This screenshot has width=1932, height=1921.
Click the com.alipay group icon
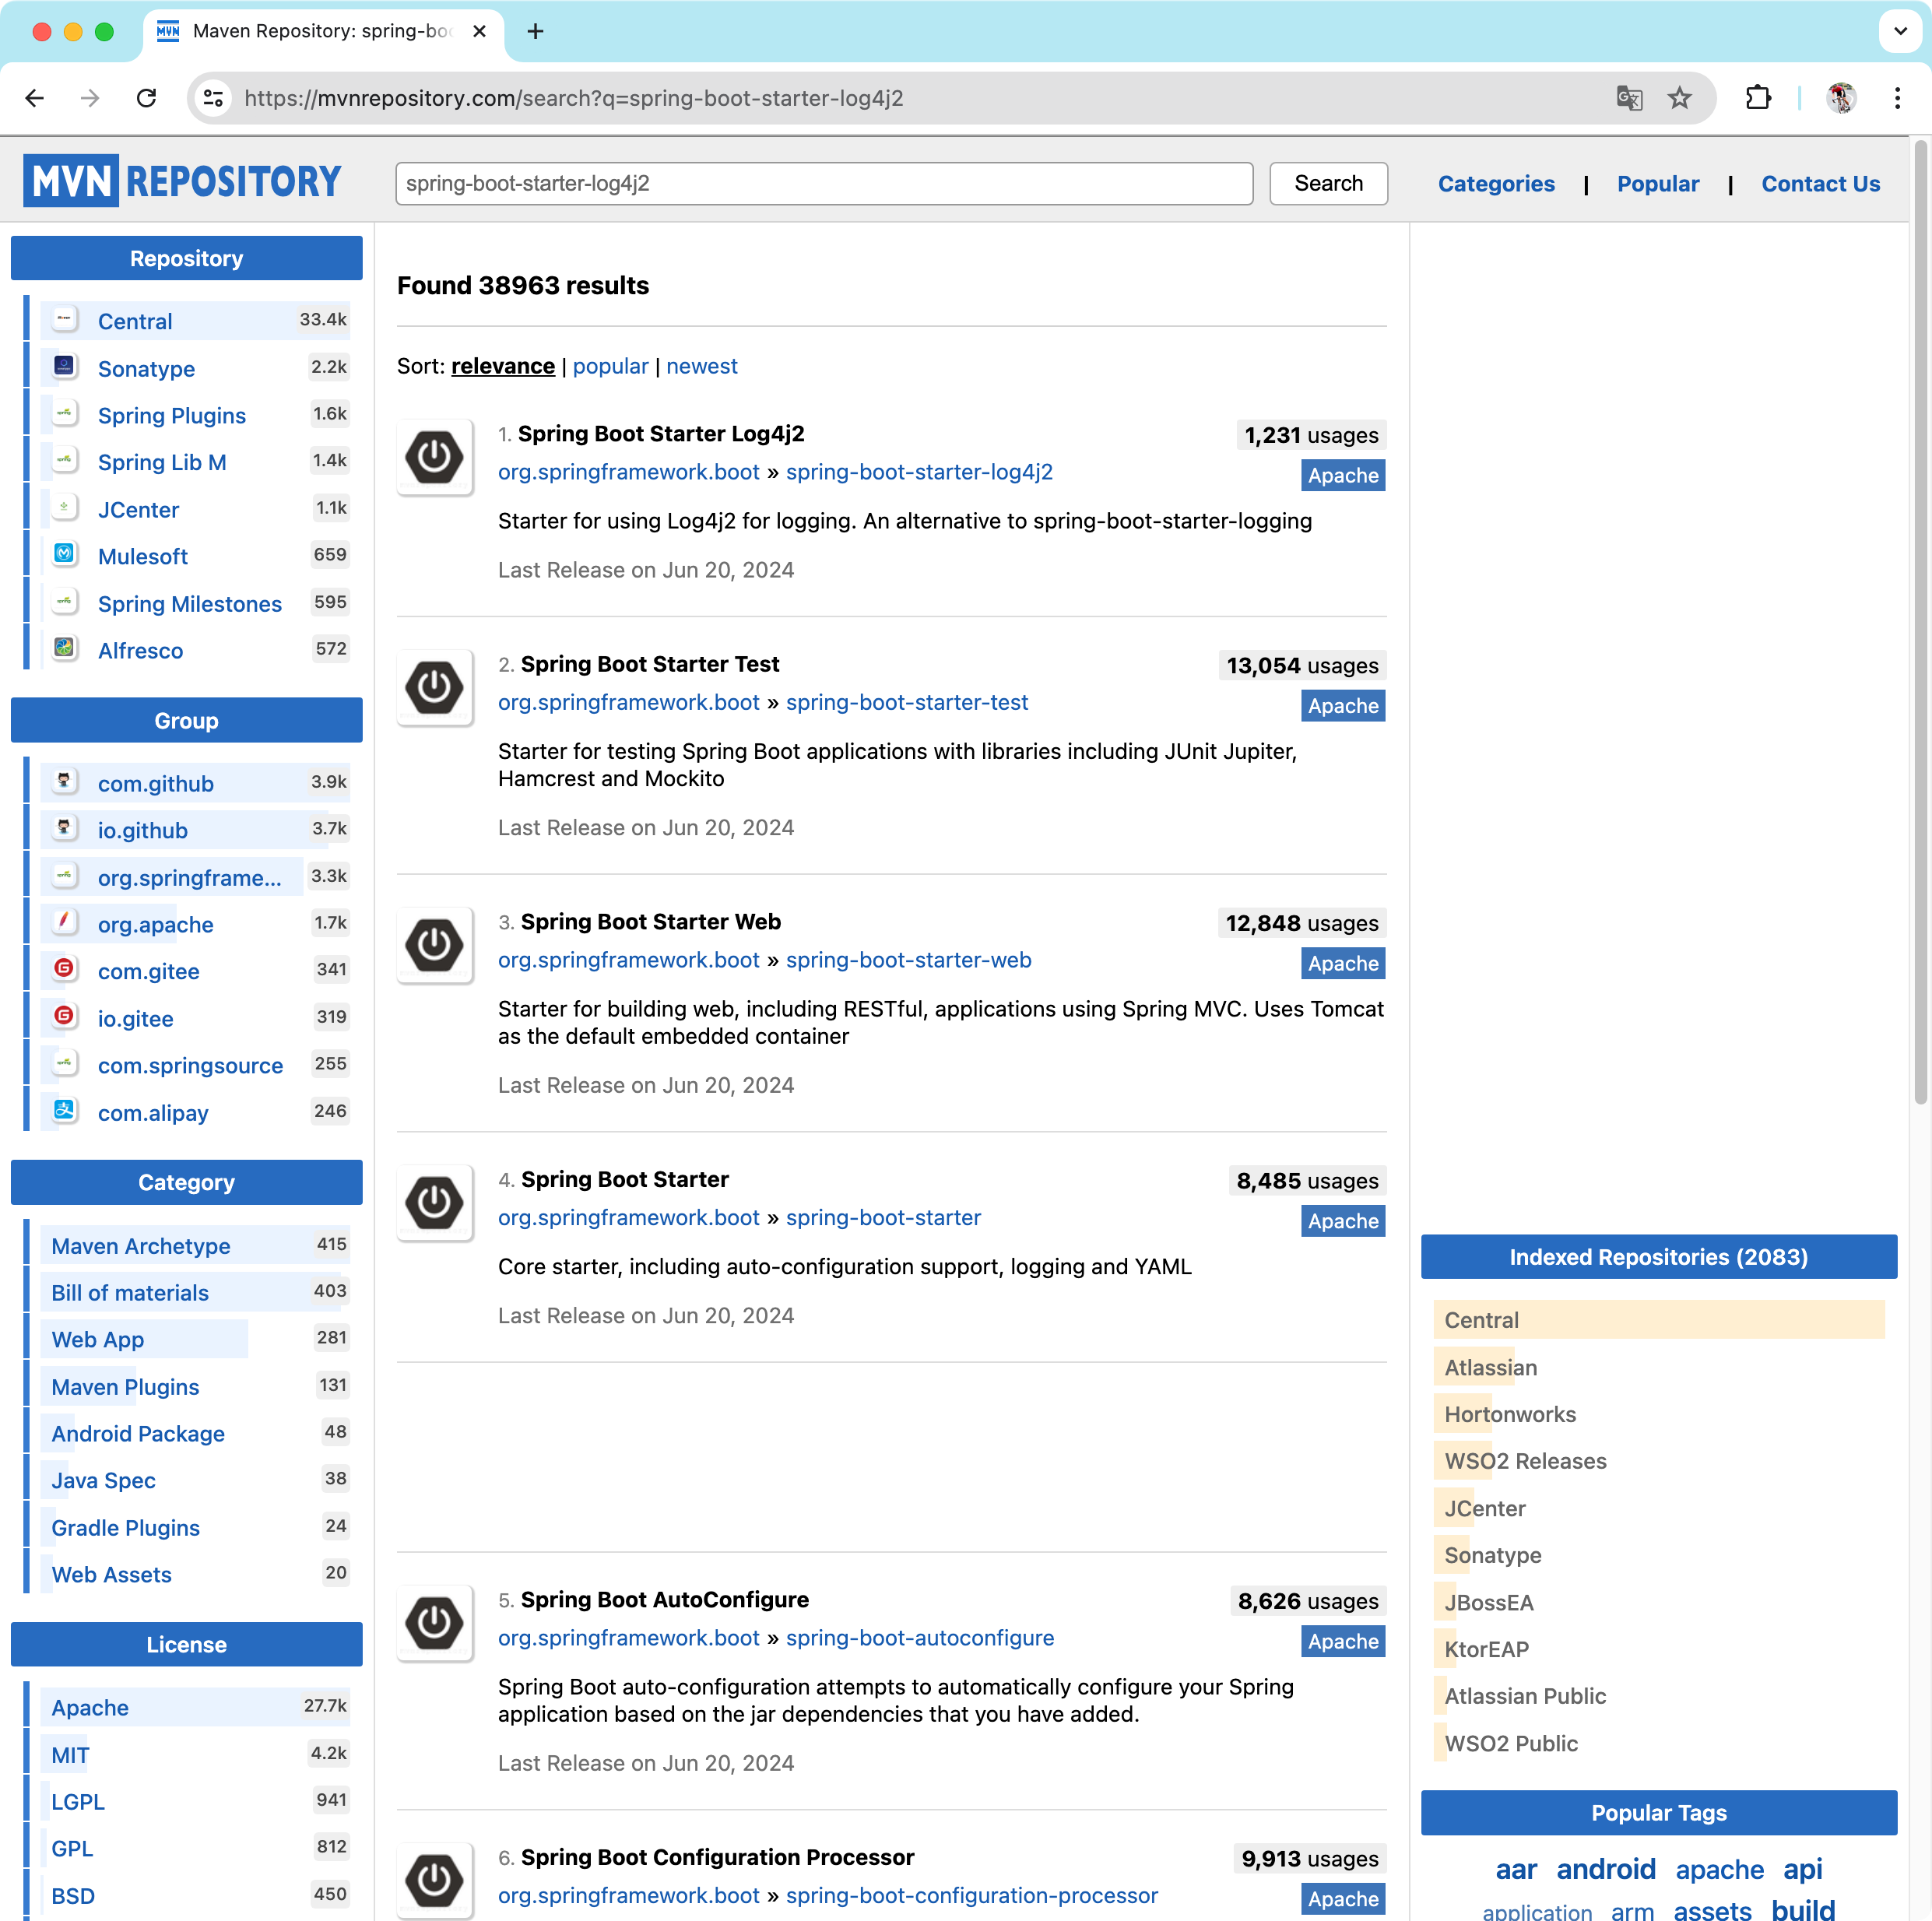click(x=65, y=1111)
